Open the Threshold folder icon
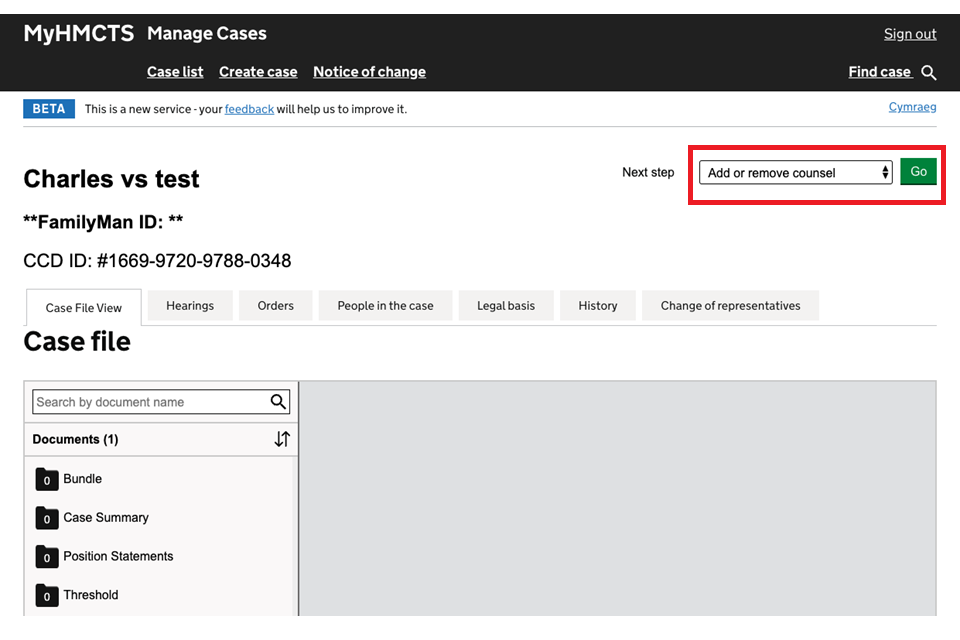The image size is (960, 640). (46, 596)
